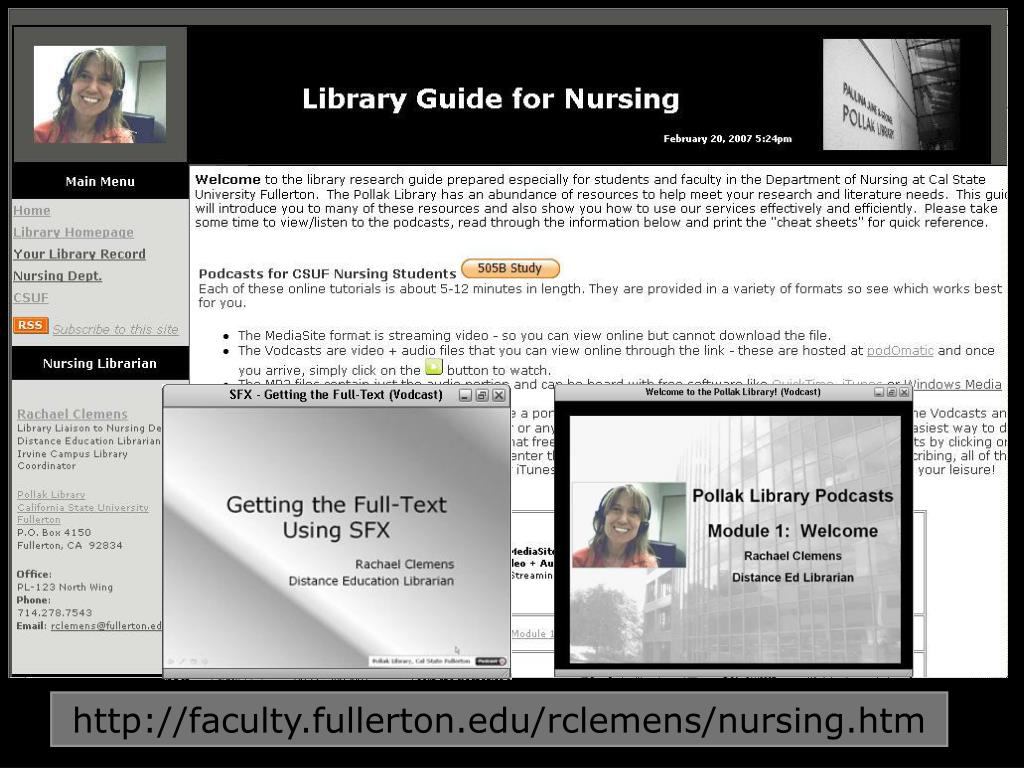1024x768 pixels.
Task: Click the rclemens@fullerton email link
Action: [x=106, y=626]
